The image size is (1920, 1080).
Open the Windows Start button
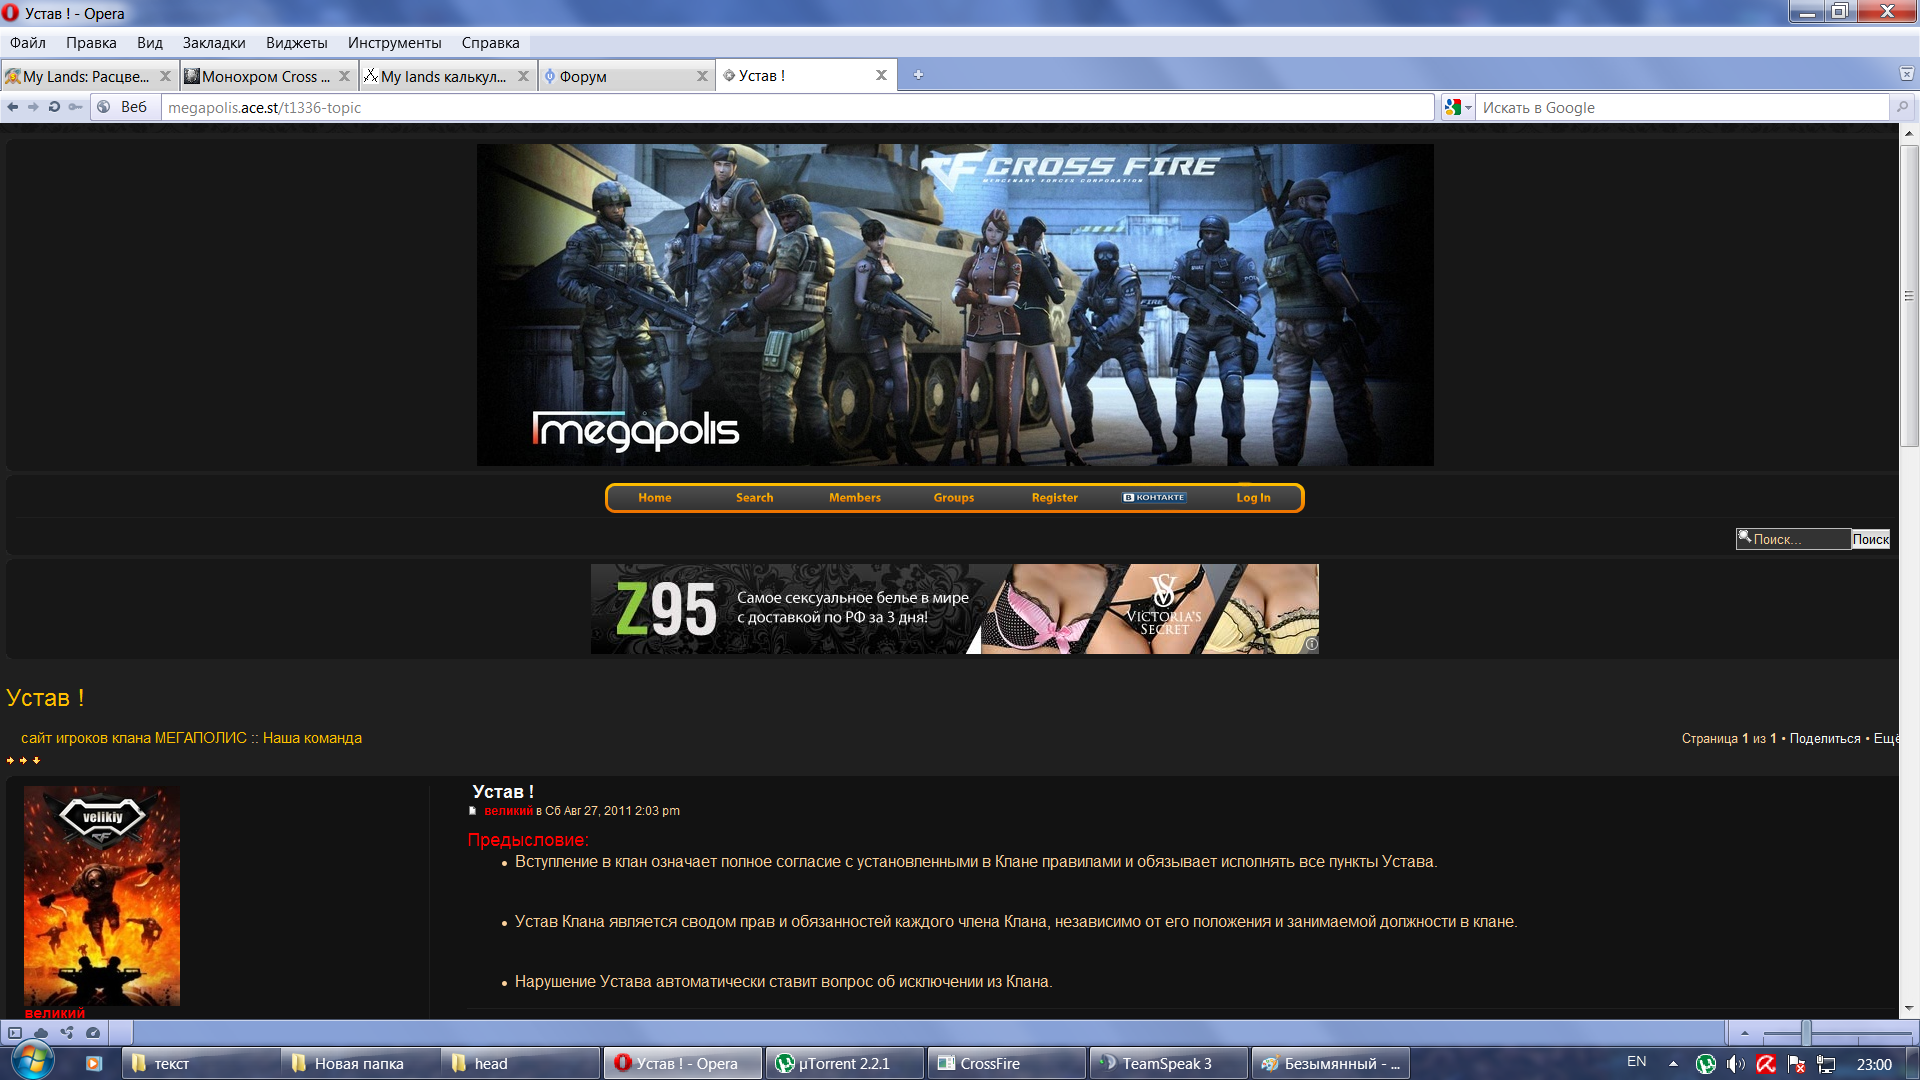[x=32, y=1060]
